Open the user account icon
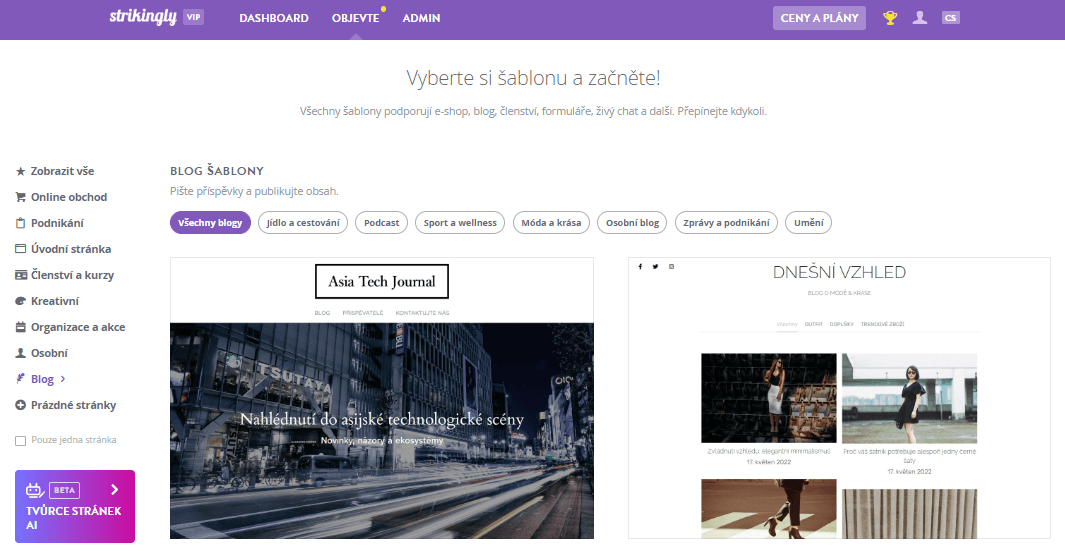Viewport: 1065px width, 555px height. [x=920, y=18]
